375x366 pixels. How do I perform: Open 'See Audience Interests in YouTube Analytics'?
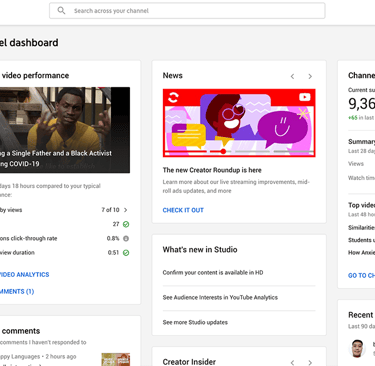pyautogui.click(x=220, y=297)
